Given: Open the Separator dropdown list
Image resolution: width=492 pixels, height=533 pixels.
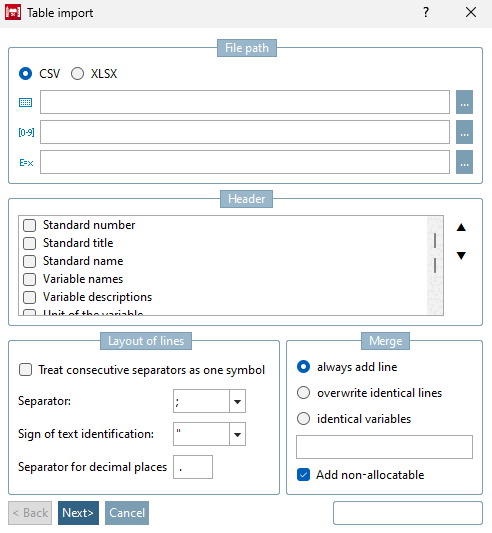Looking at the screenshot, I should click(237, 401).
